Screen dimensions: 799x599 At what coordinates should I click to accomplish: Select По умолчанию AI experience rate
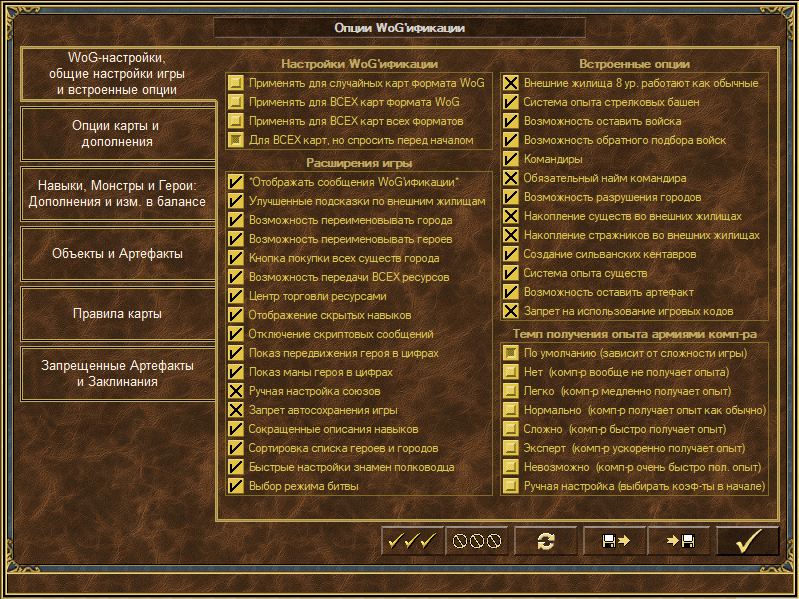point(511,353)
